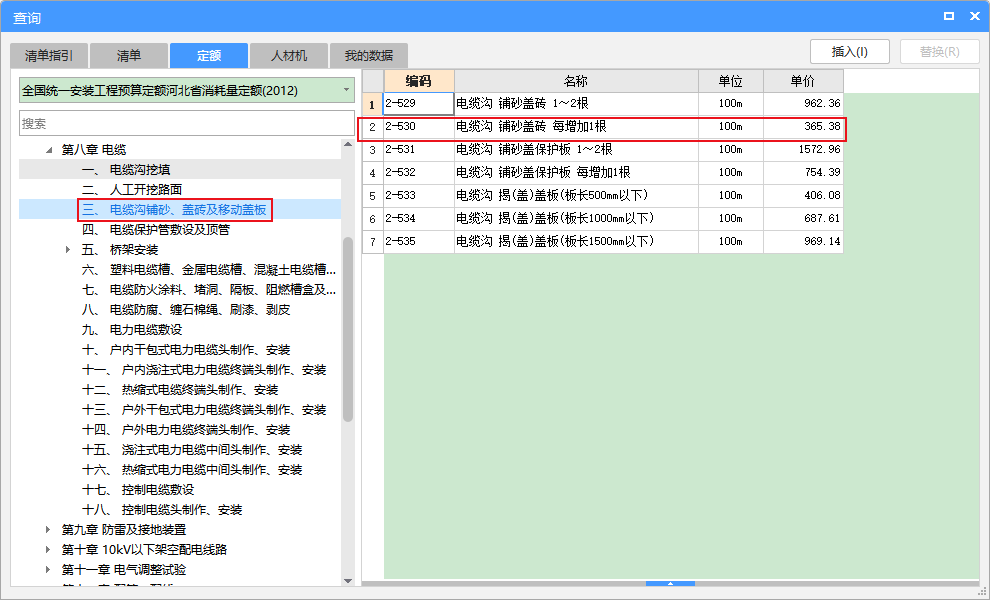Screen dimensions: 990x600
Task: Select 十一、户内浇注式电力电缆终端头制作、安装
Action: click(205, 369)
